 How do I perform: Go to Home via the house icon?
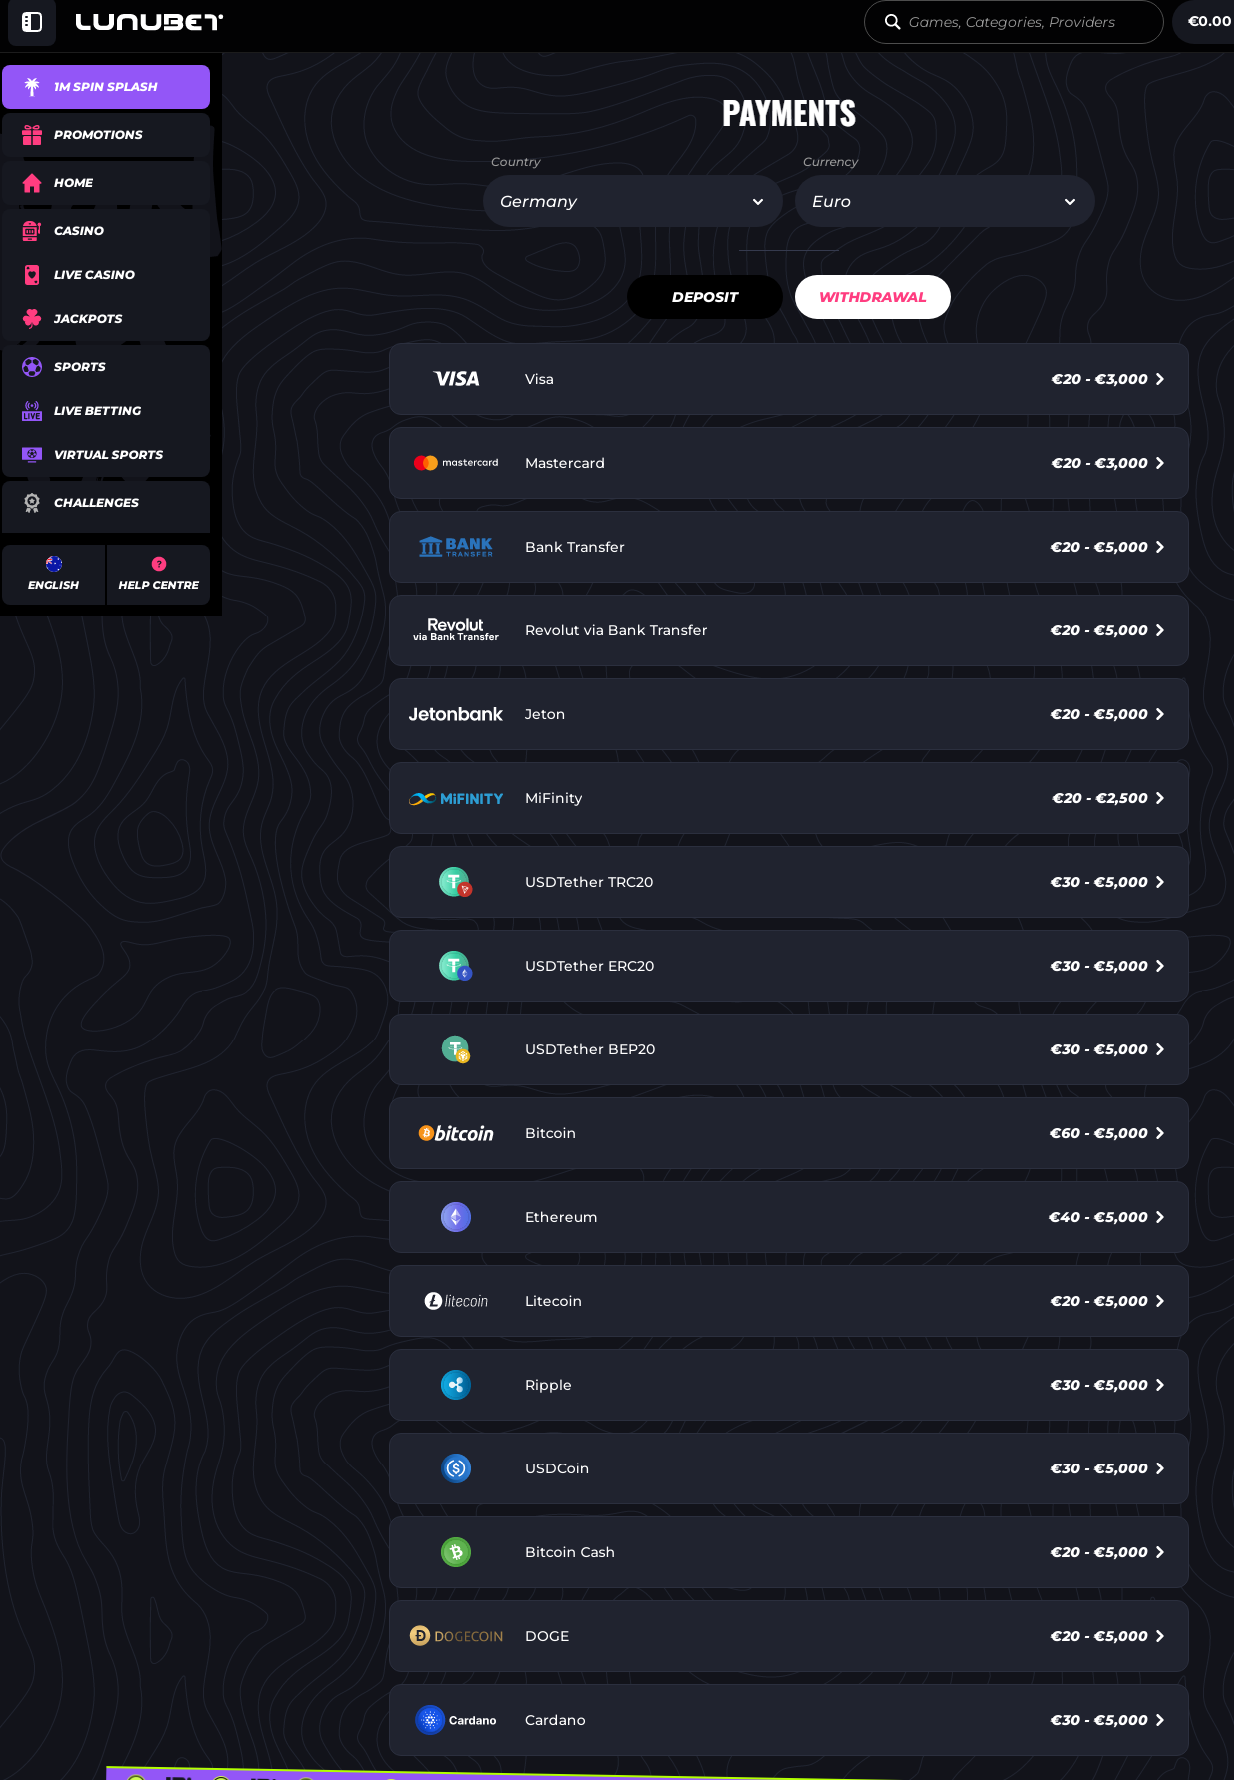(32, 183)
